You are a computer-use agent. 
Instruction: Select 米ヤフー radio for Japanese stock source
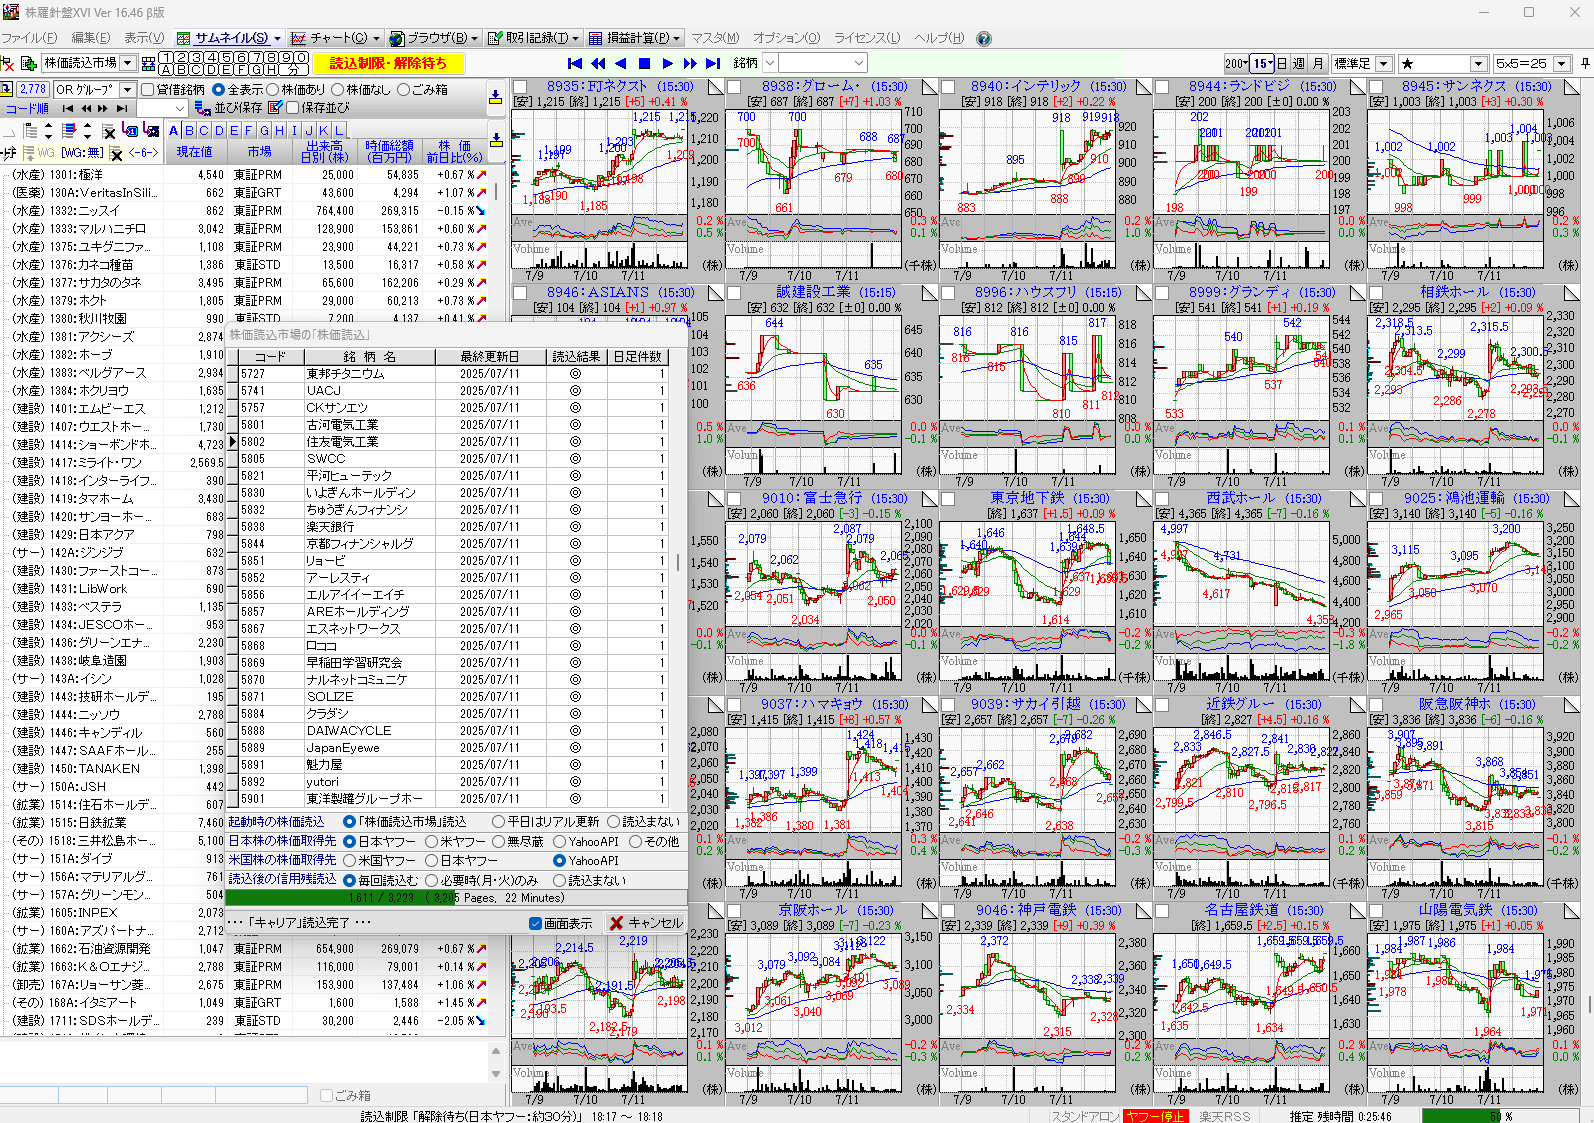431,842
